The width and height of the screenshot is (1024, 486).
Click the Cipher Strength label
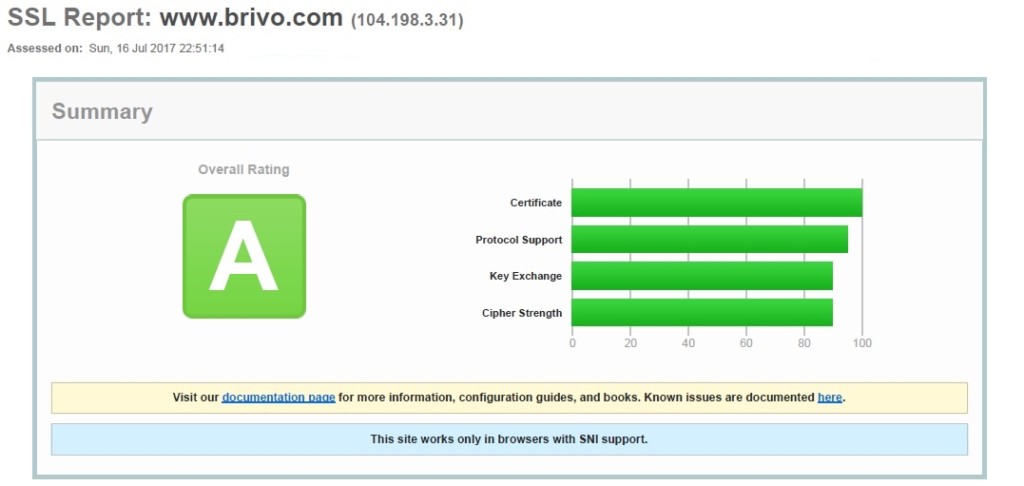tap(521, 313)
